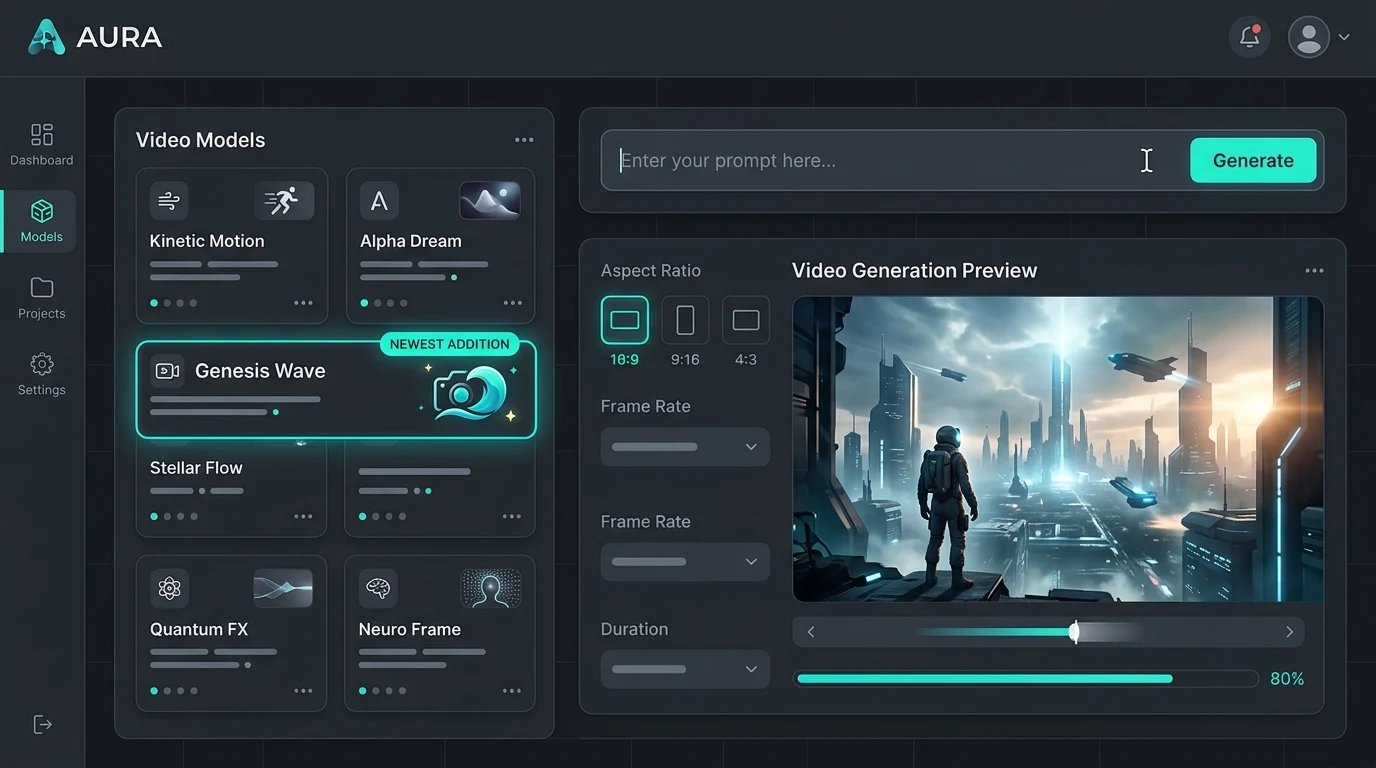1376x768 pixels.
Task: Open the Video Models panel options menu
Action: pos(524,139)
